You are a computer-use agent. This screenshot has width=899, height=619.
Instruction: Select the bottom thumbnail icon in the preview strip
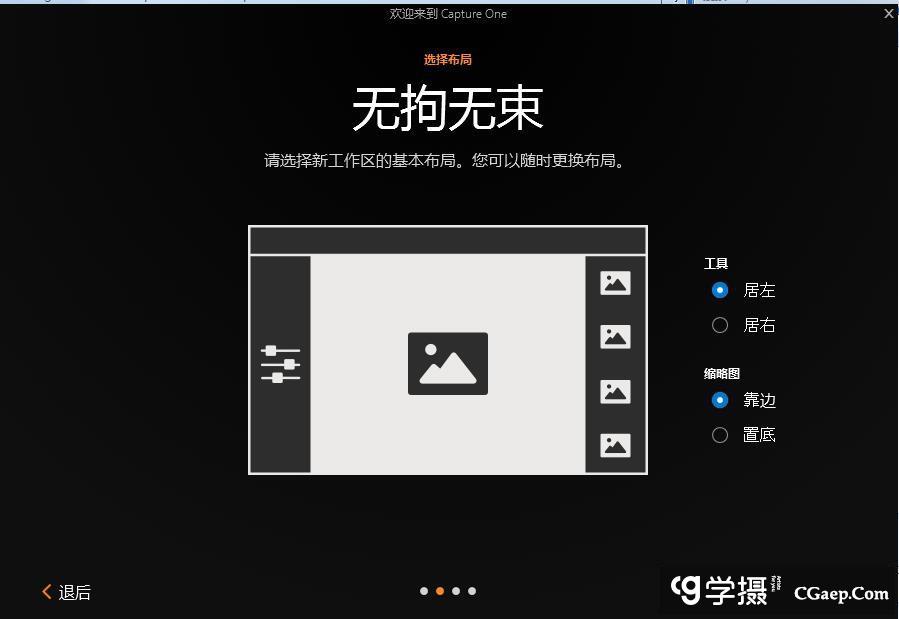pos(615,445)
